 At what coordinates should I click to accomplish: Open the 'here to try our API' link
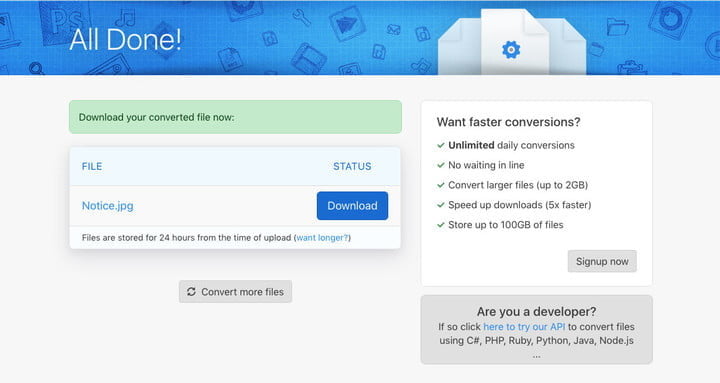[x=524, y=327]
